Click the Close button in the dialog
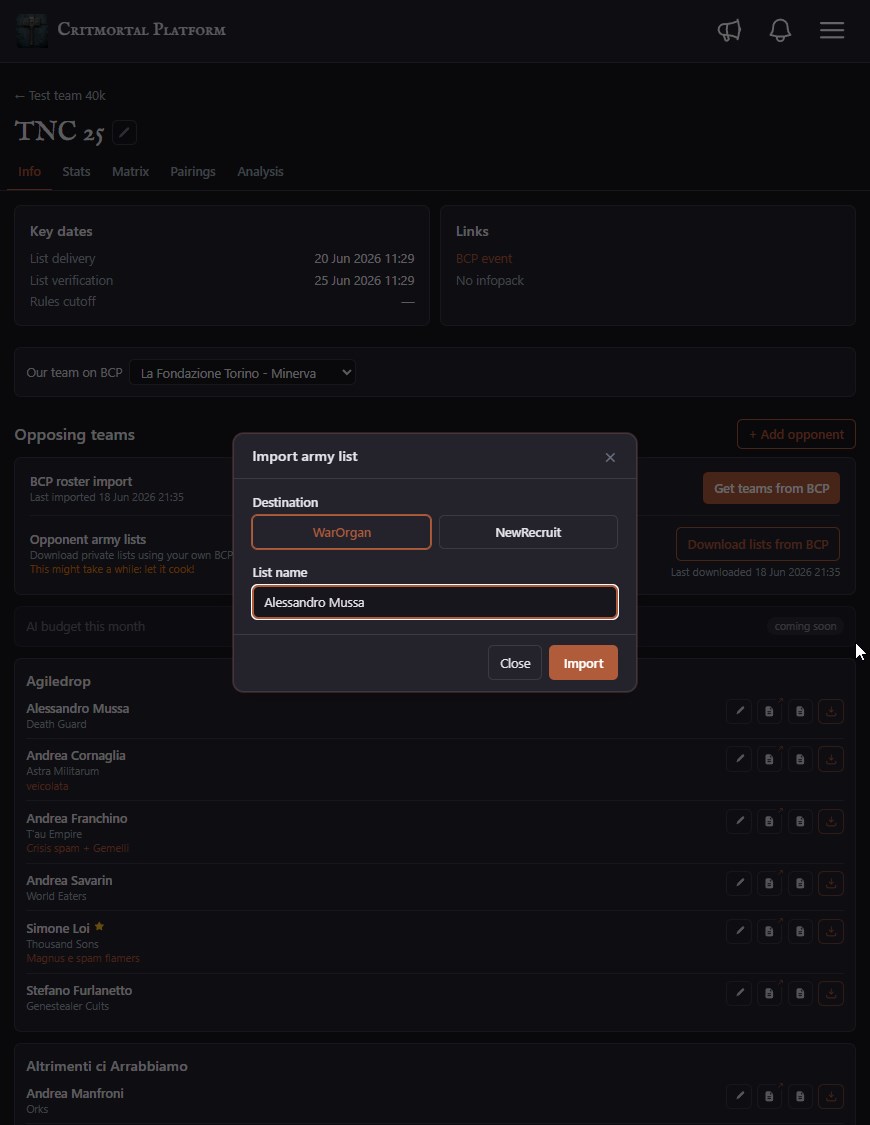This screenshot has width=870, height=1125. tap(515, 663)
